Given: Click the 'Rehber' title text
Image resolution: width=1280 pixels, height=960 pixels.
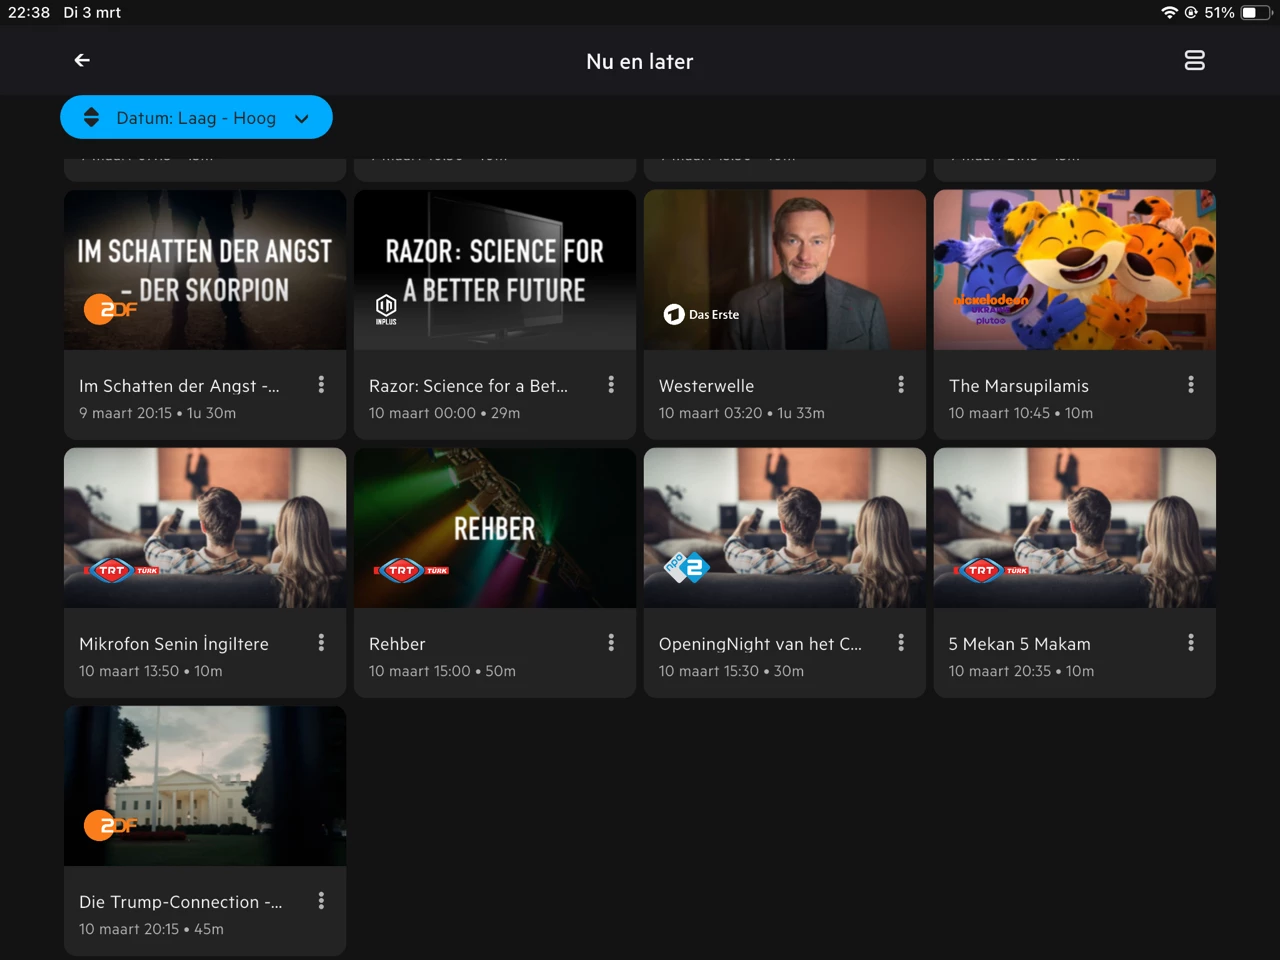Looking at the screenshot, I should (x=397, y=644).
